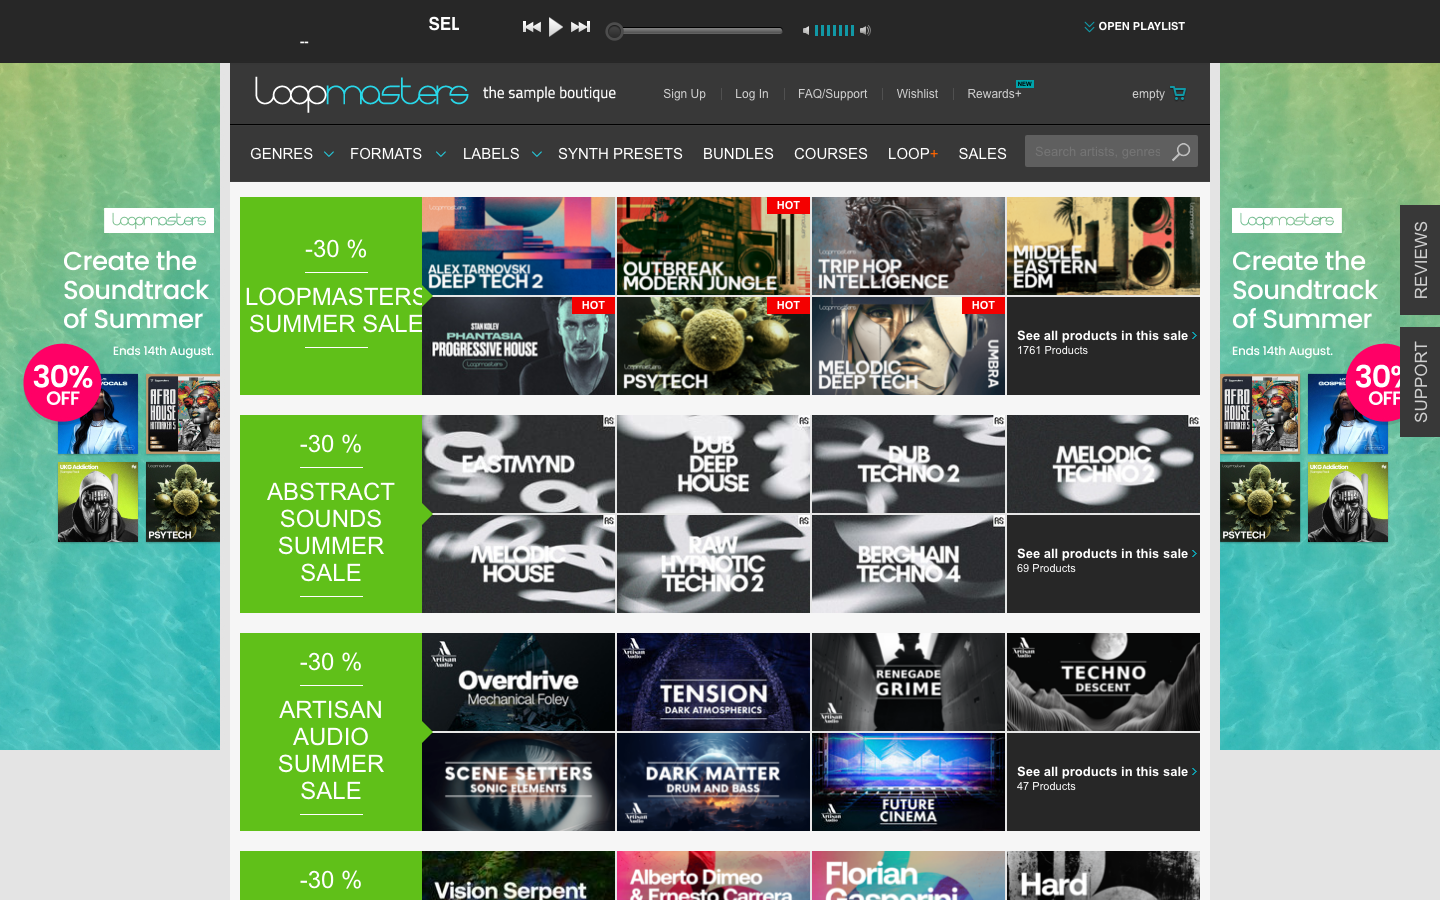Viewport: 1440px width, 900px height.
Task: See all 69 products in Abstract Sounds sale
Action: (1103, 564)
